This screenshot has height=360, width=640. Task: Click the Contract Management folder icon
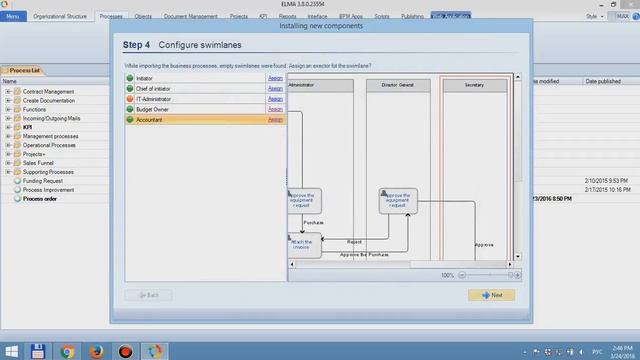[17, 91]
